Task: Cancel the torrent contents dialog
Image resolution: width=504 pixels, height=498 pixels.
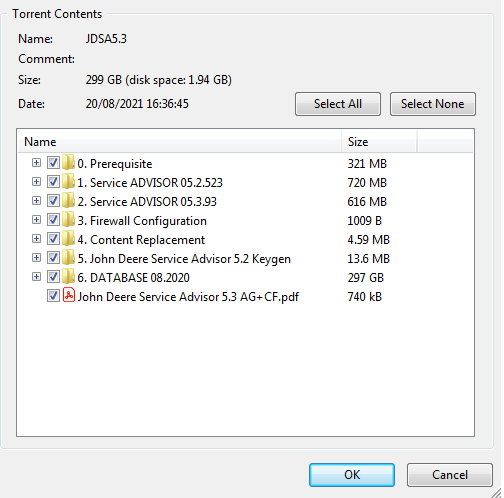Action: click(450, 475)
